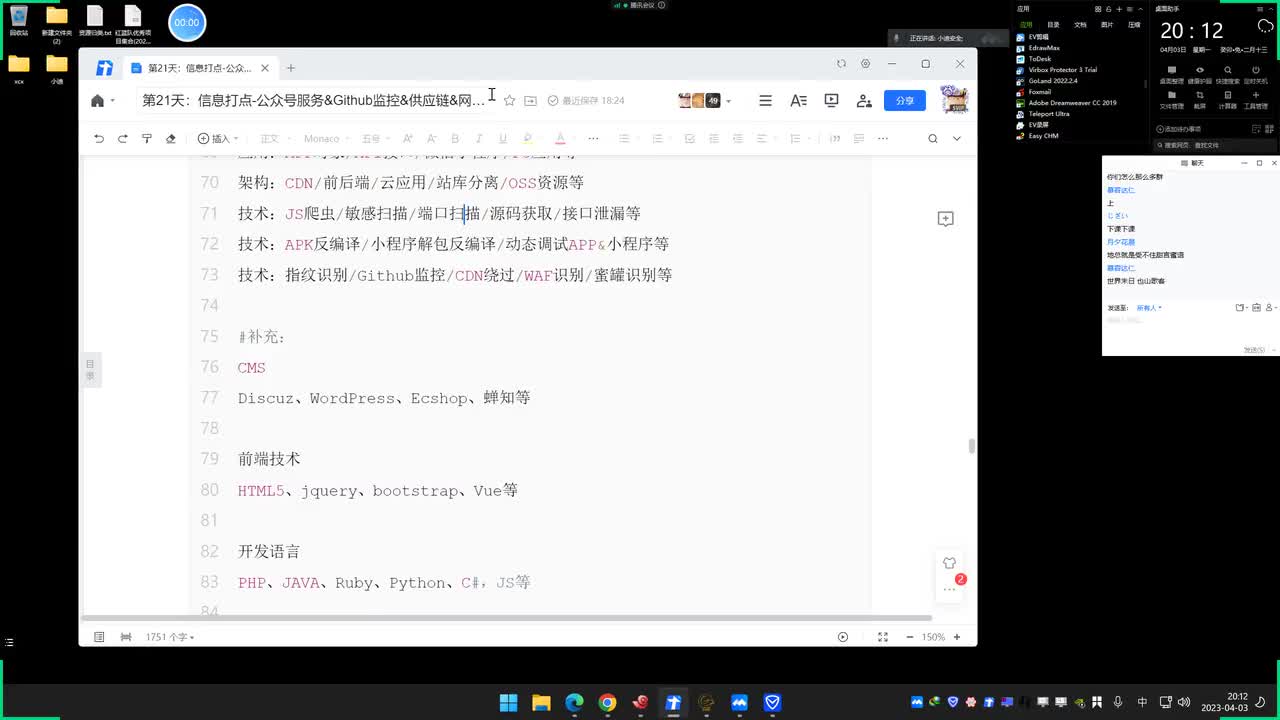Click the move-to-folder icon beside title
The image size is (1280, 720).
pyautogui.click(x=530, y=101)
